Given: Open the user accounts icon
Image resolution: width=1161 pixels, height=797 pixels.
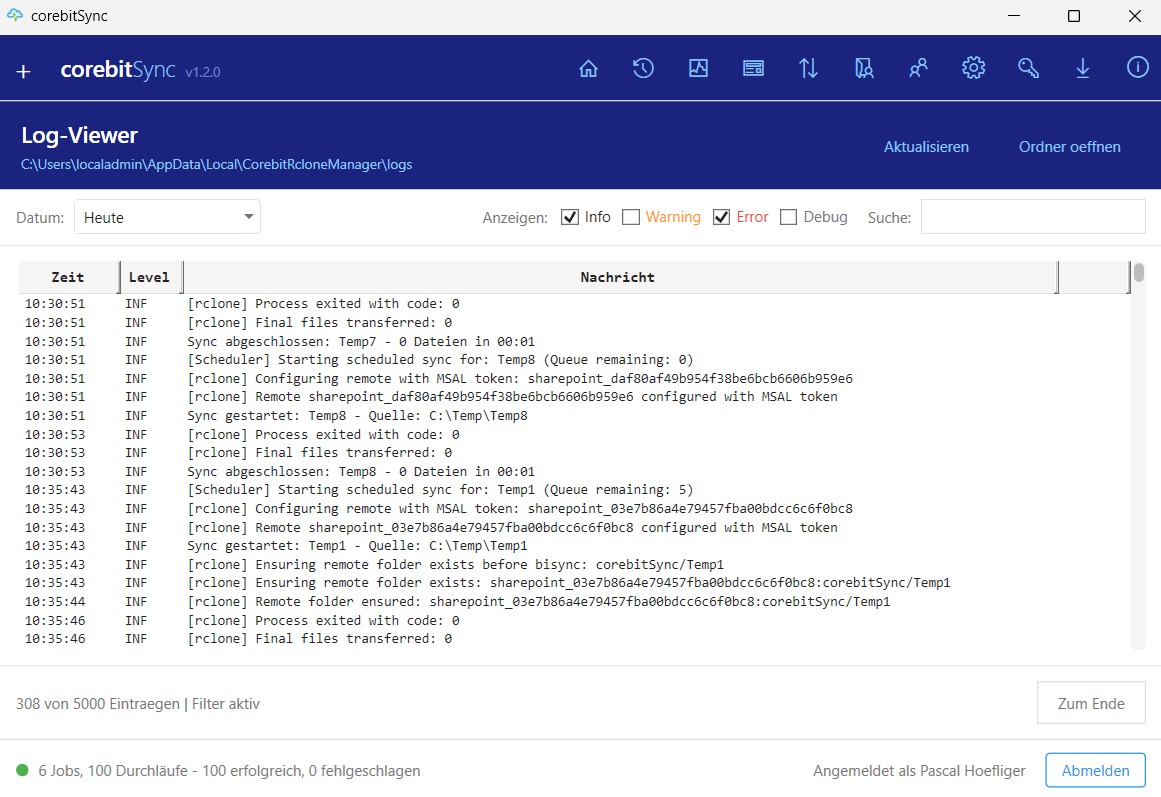Looking at the screenshot, I should (918, 68).
